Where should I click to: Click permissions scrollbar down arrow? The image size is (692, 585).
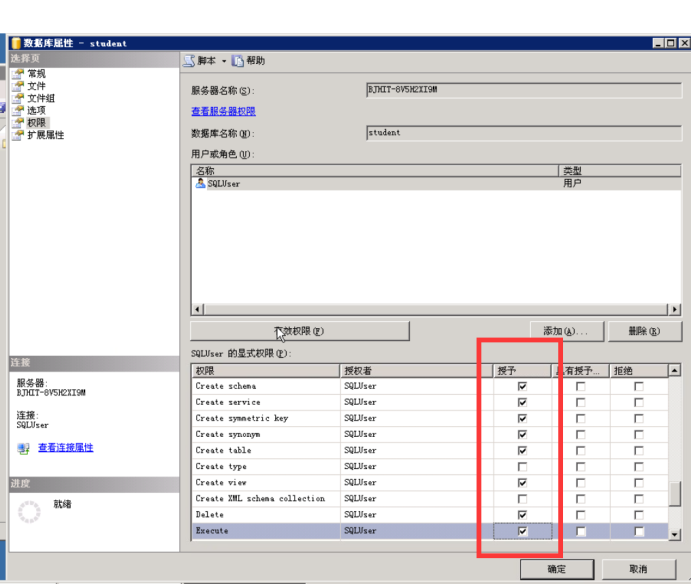[674, 534]
